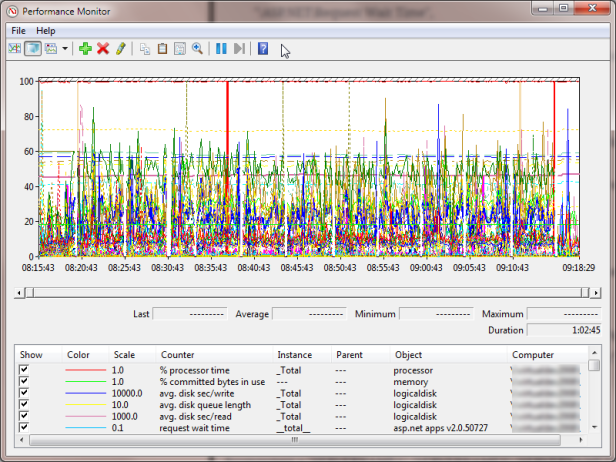Open the Help menu
Viewport: 616px width, 462px height.
(46, 31)
